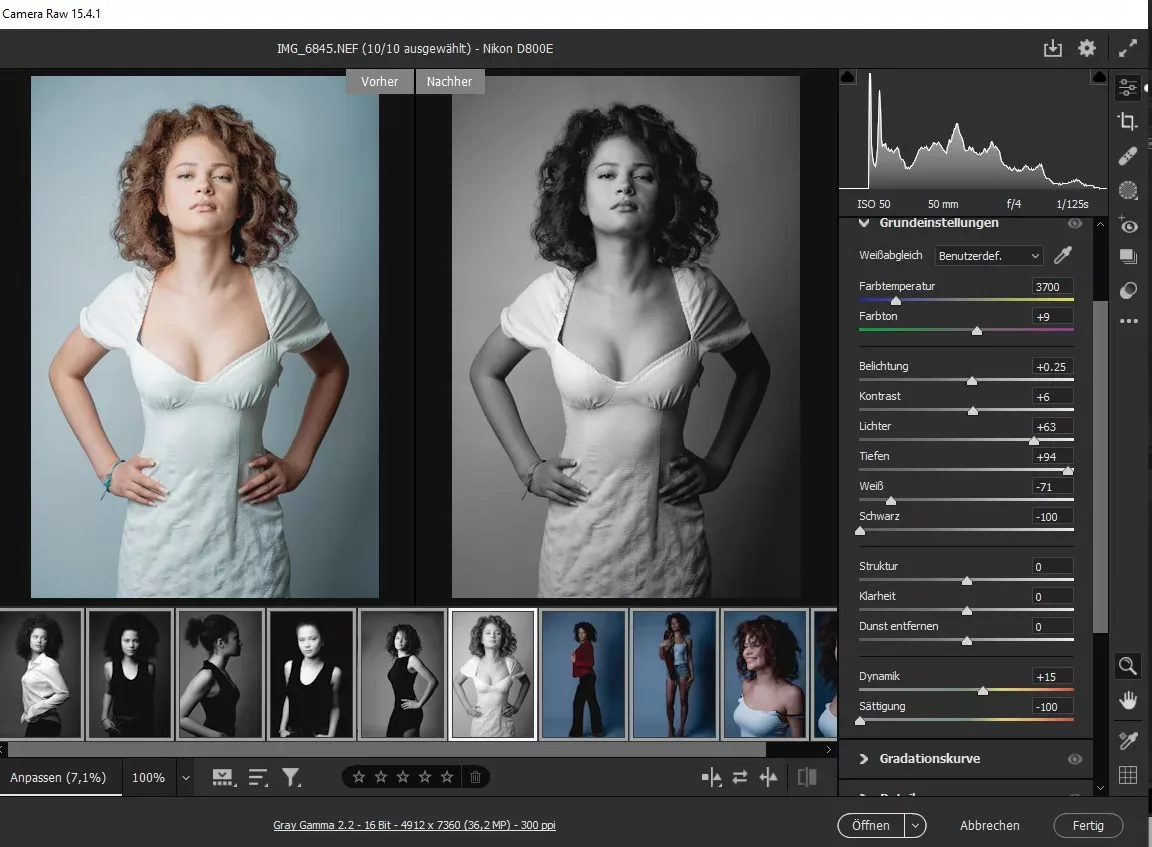Cycle before/after view modes icon
The height and width of the screenshot is (847, 1152).
711,777
